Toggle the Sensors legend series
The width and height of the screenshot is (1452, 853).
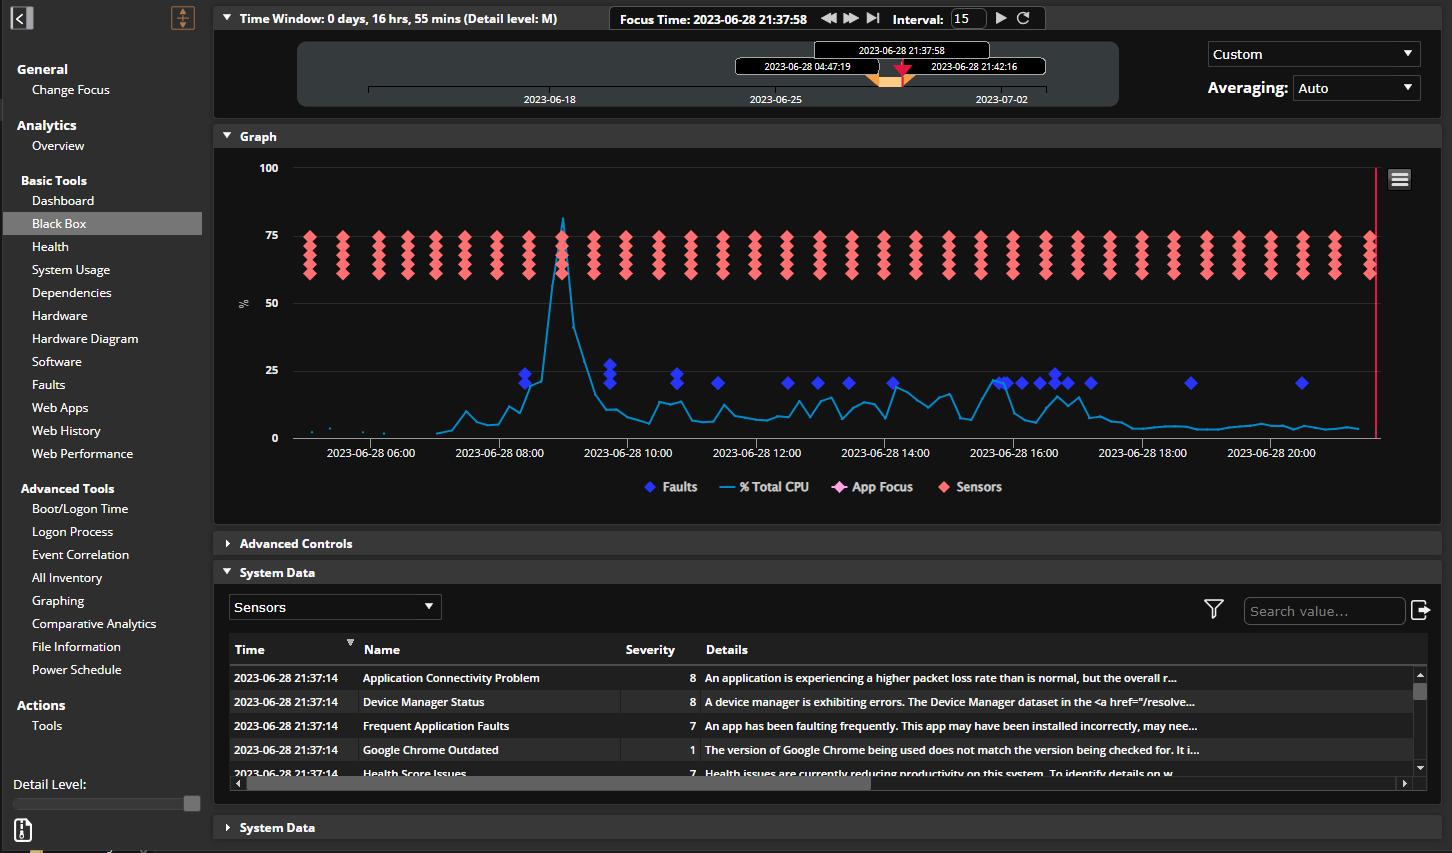tap(970, 487)
